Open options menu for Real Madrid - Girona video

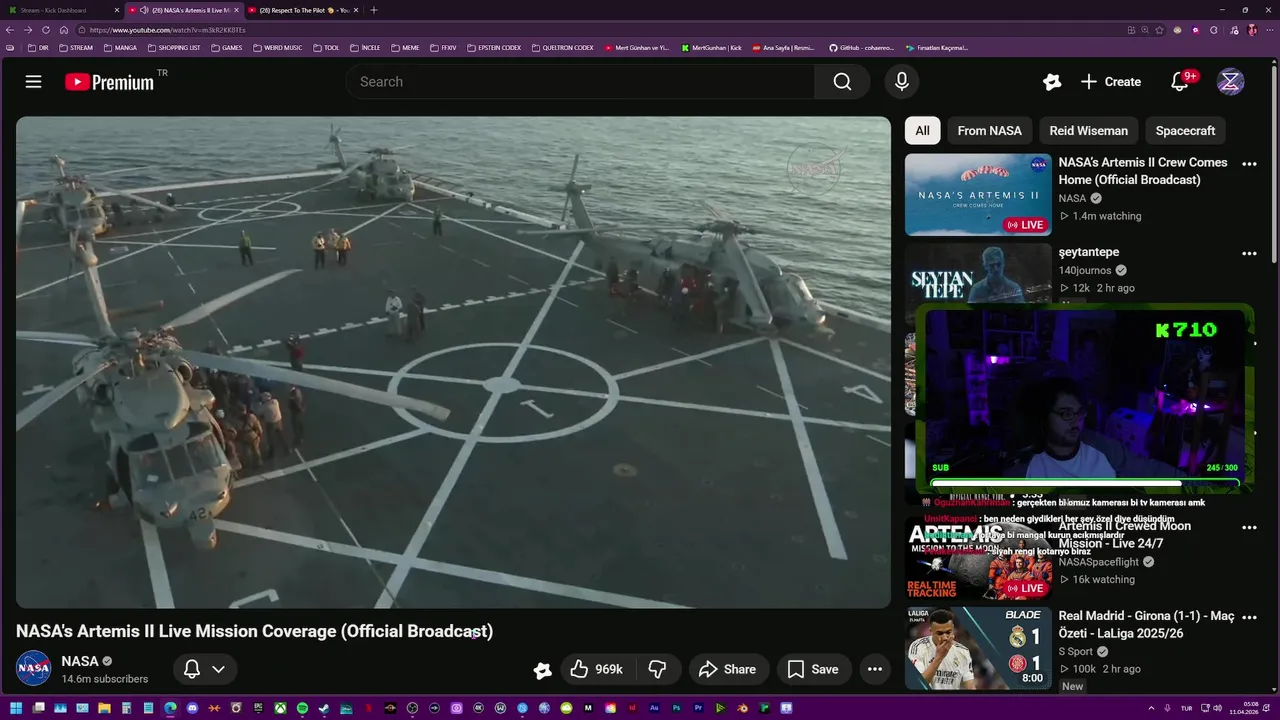pos(1249,618)
